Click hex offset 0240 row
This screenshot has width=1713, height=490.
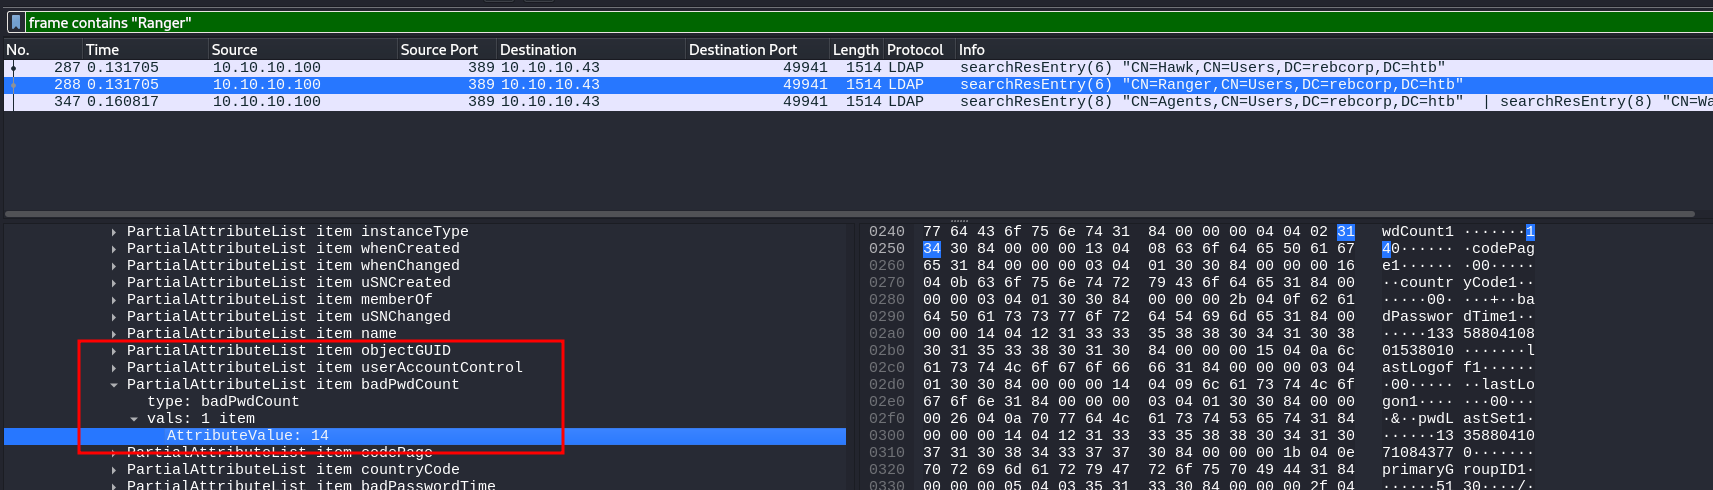(x=886, y=232)
